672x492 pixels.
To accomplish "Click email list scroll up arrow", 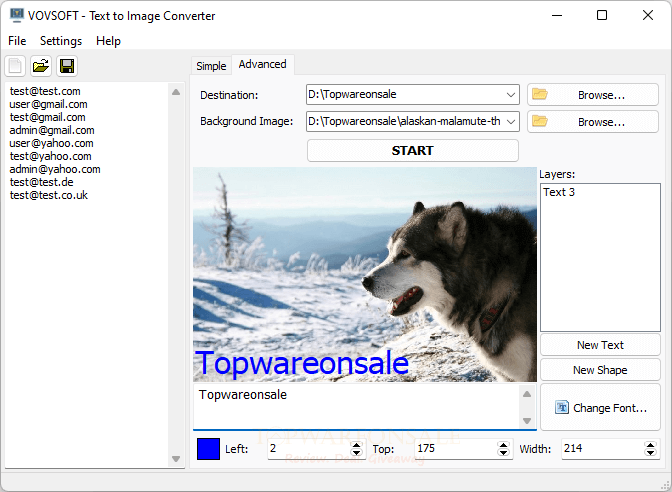I will (x=176, y=92).
